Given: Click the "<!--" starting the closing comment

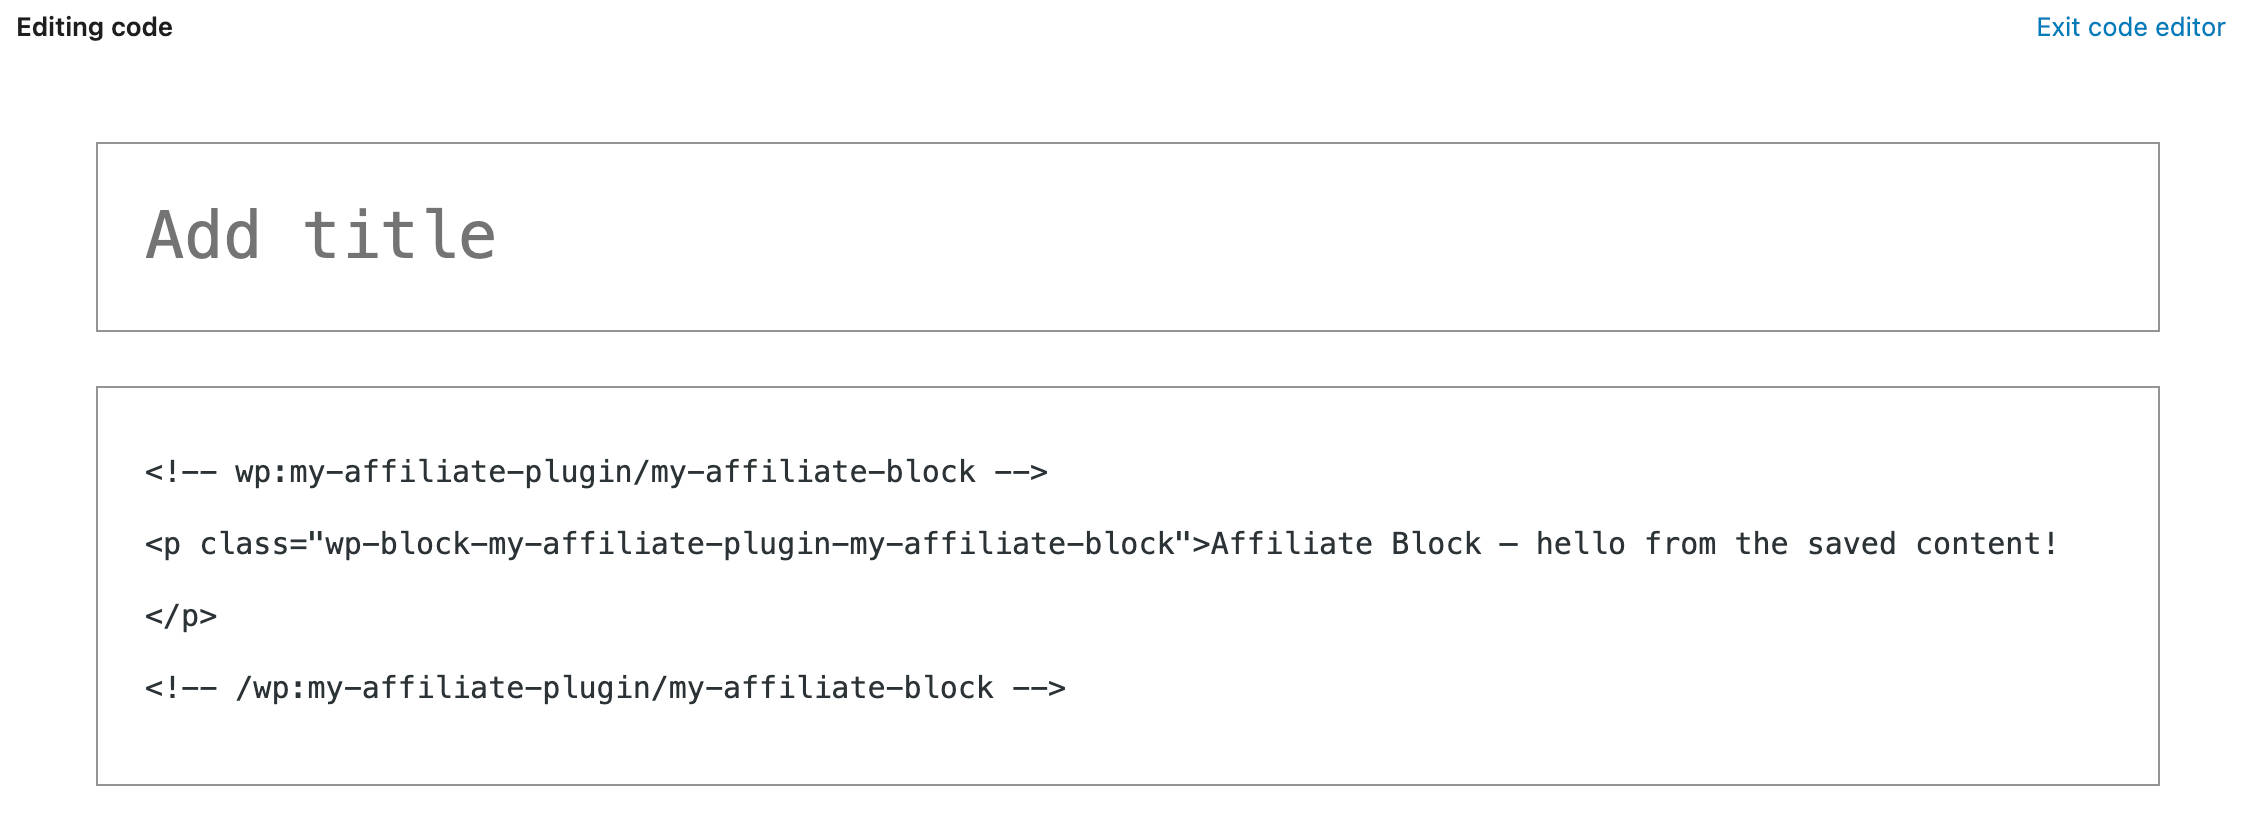Looking at the screenshot, I should 181,688.
